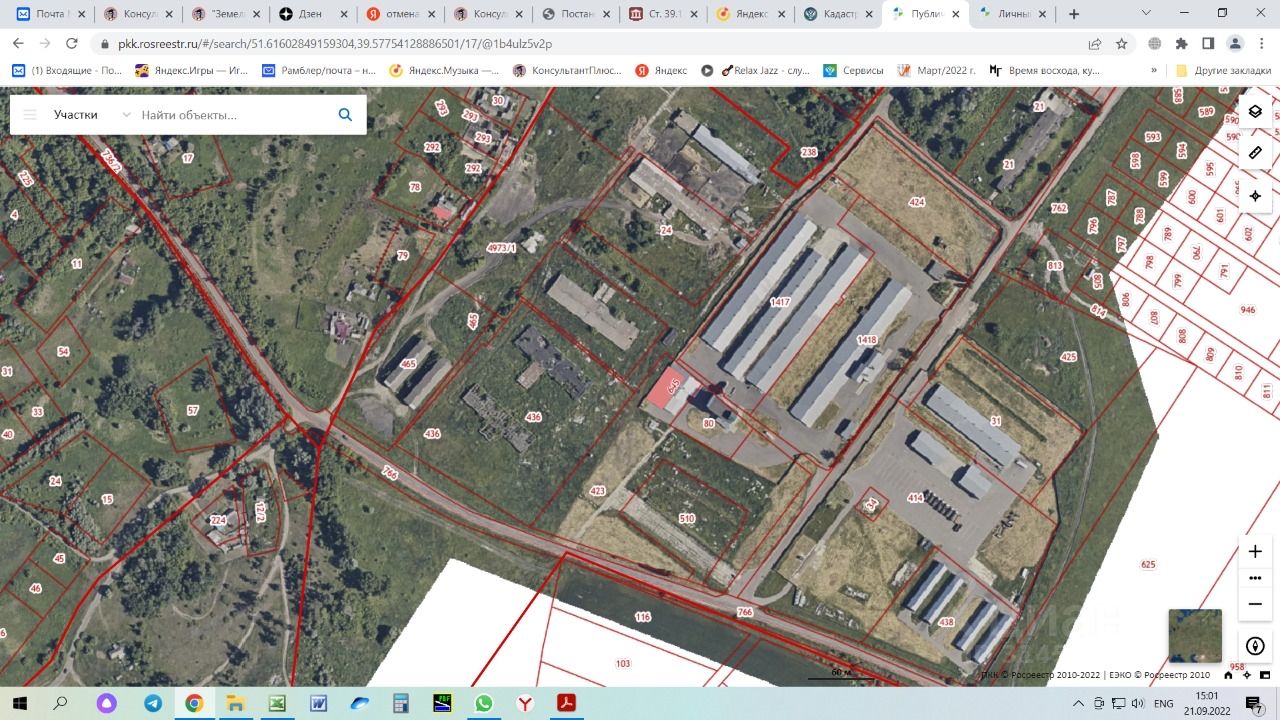The image size is (1280, 720).
Task: Switch to the Ст. 39.1 tab
Action: click(663, 14)
